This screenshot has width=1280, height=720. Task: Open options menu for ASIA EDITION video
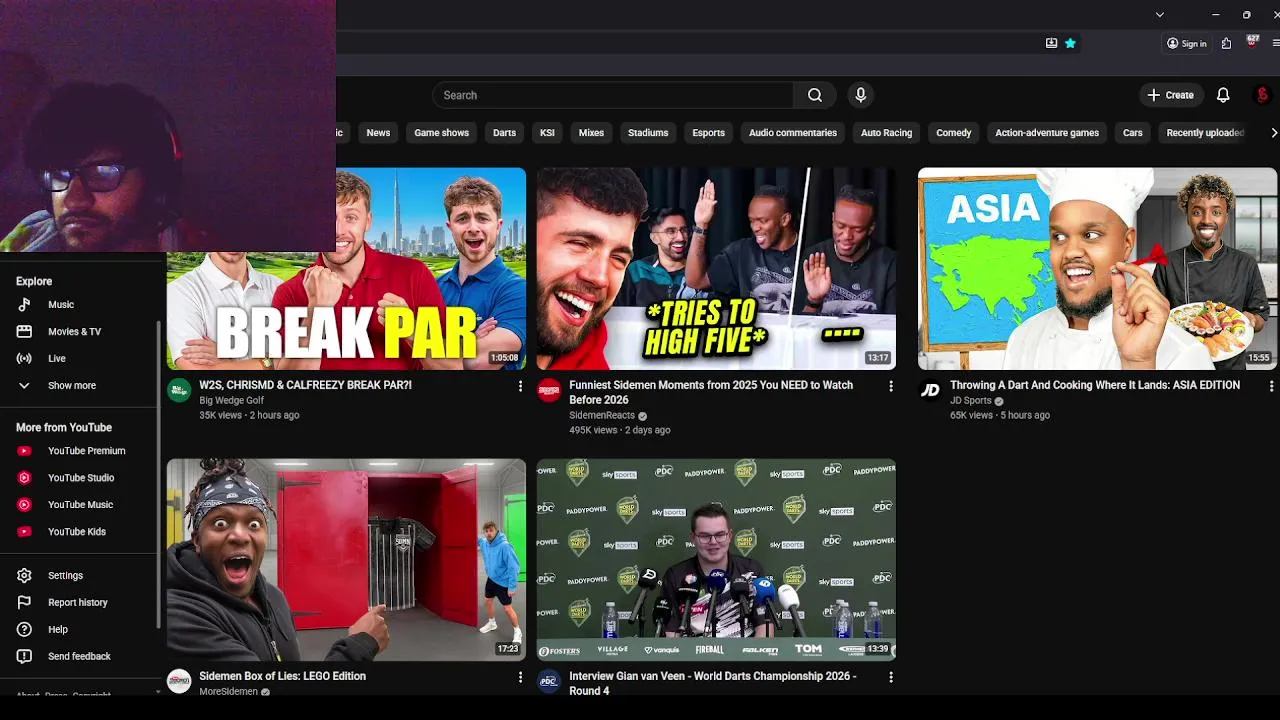click(1271, 386)
